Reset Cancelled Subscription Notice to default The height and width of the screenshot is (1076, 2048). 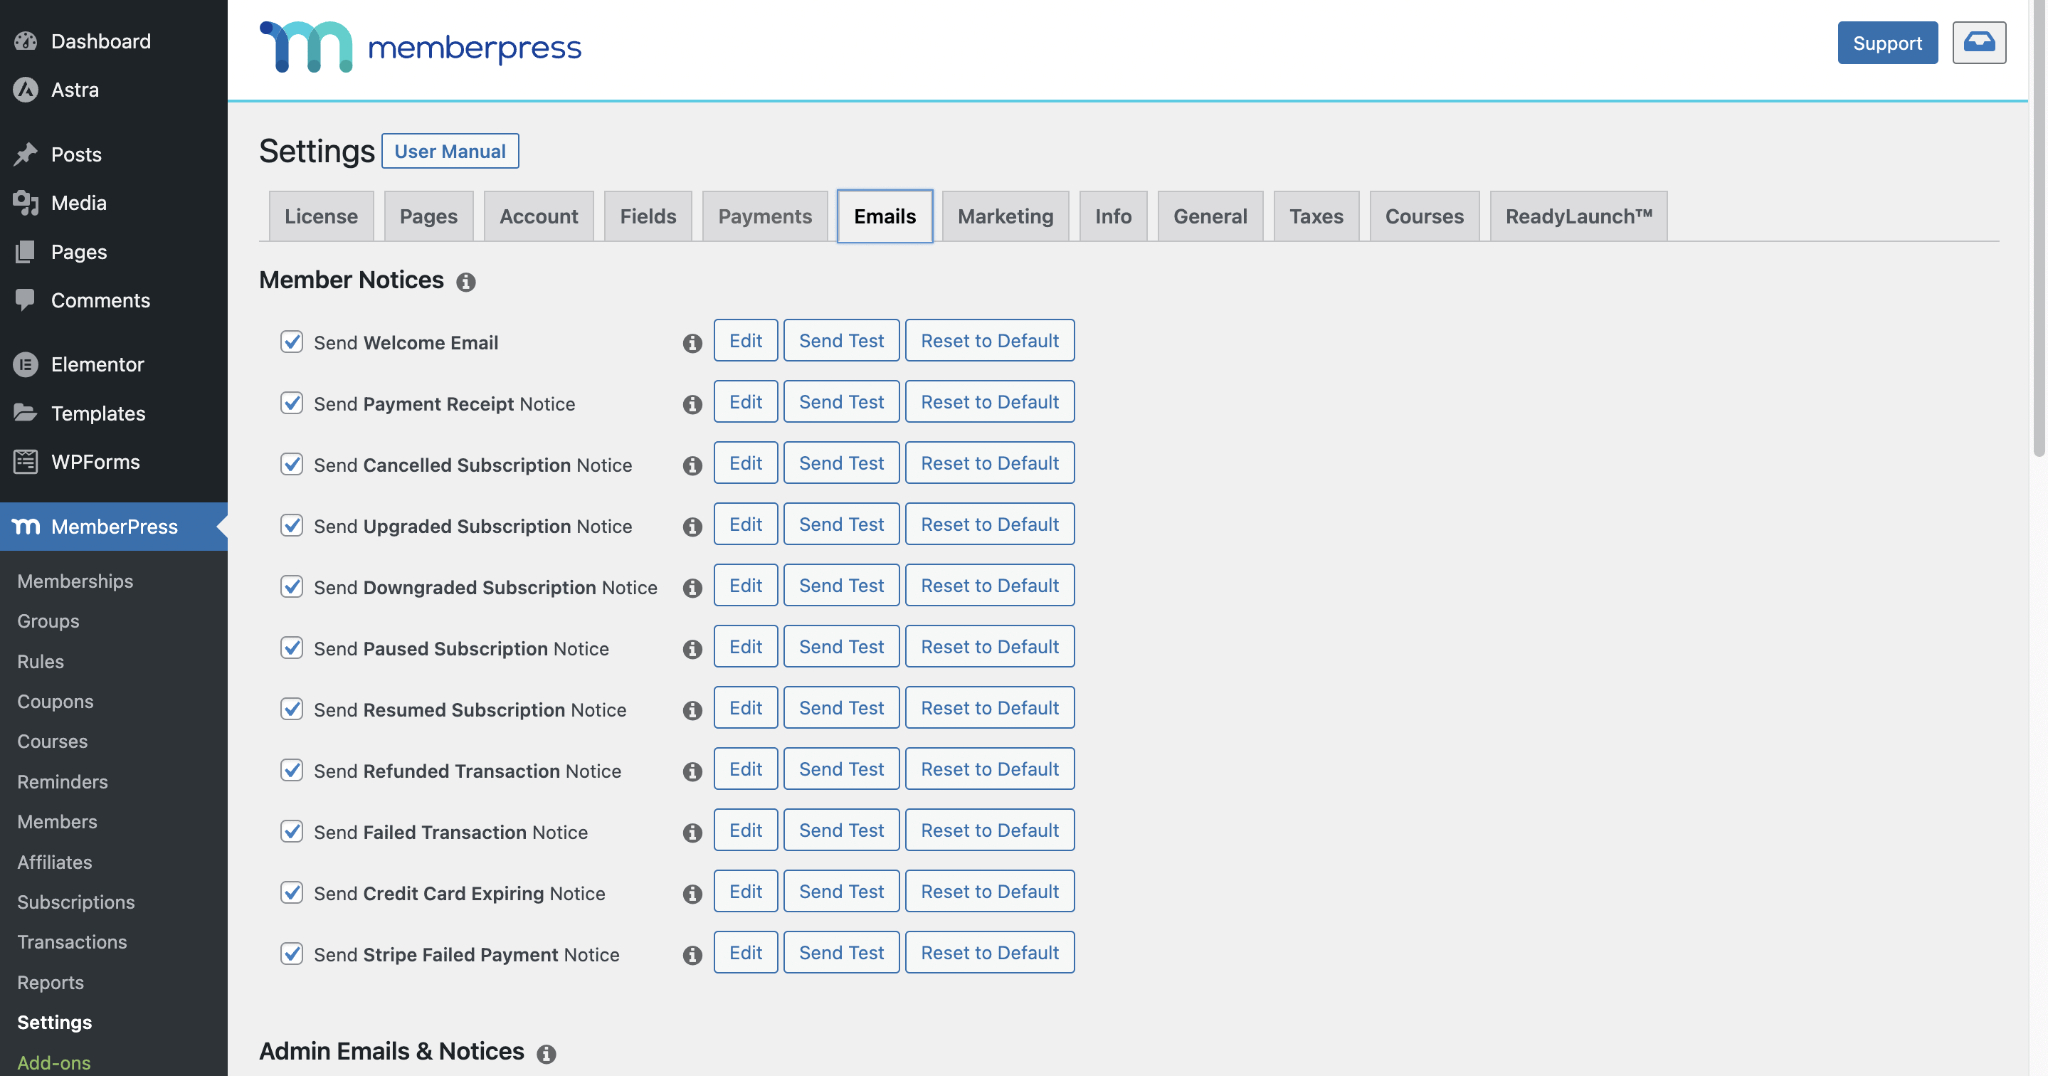pos(990,463)
